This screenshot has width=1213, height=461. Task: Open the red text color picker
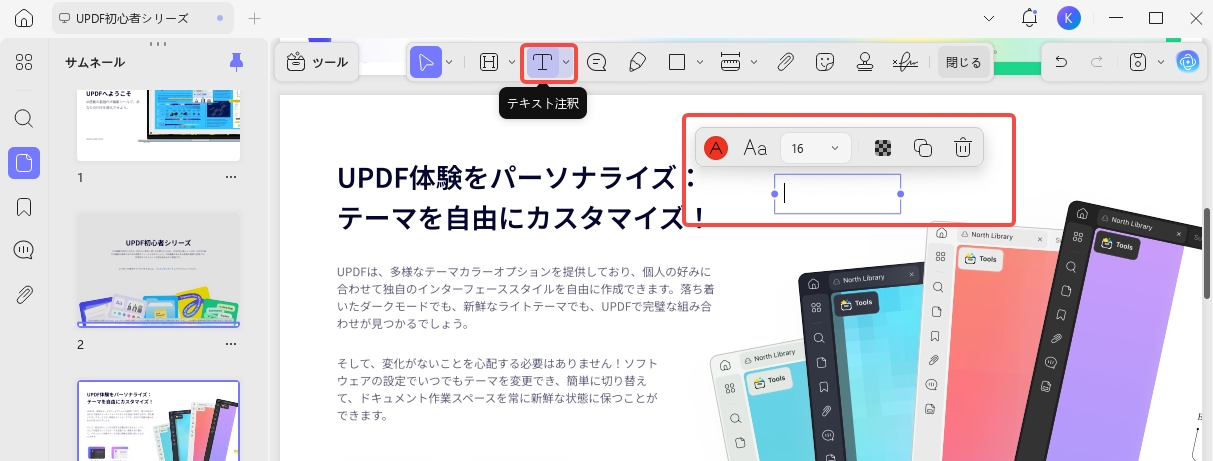pos(716,148)
